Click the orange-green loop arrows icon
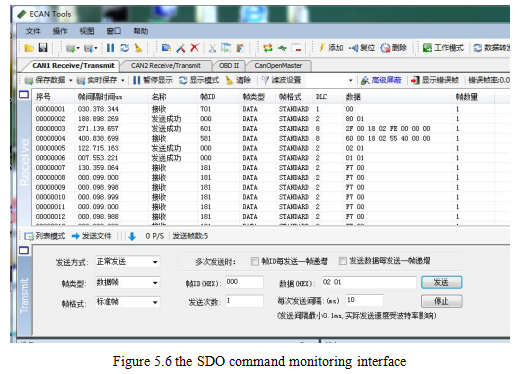Image resolution: width=520 pixels, height=374 pixels. [268, 48]
